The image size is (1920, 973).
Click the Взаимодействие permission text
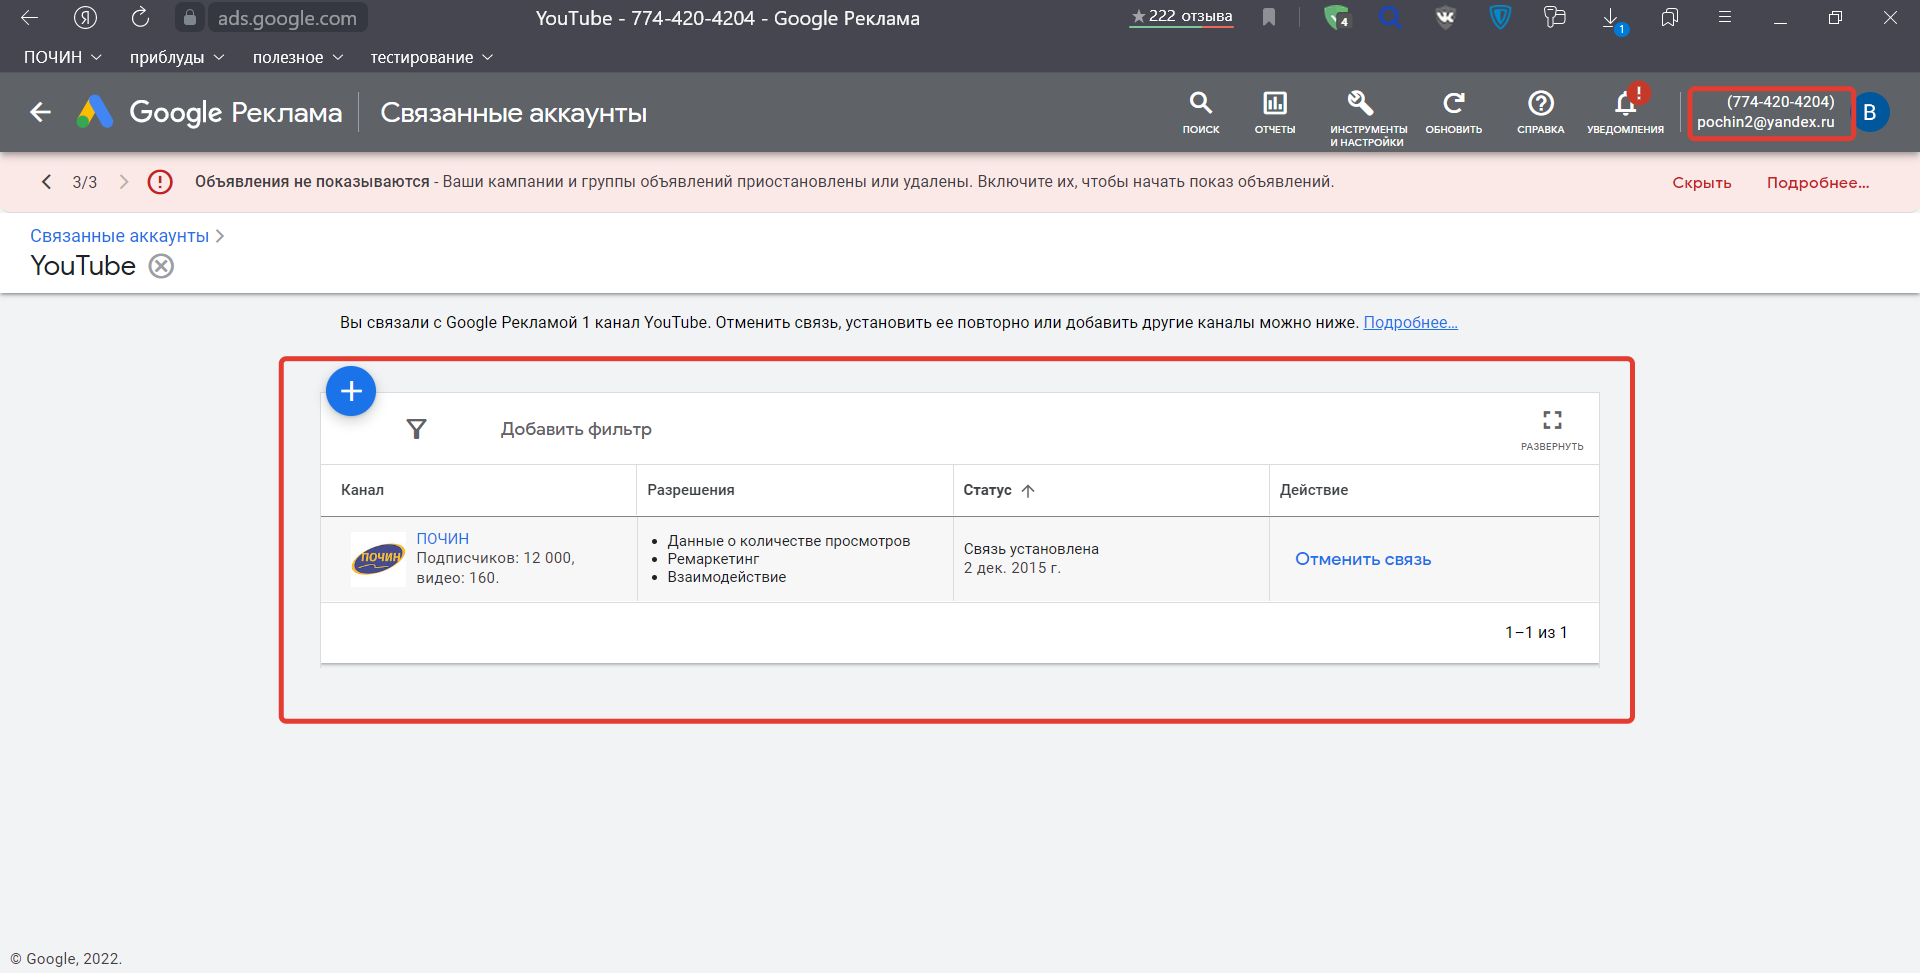click(727, 577)
